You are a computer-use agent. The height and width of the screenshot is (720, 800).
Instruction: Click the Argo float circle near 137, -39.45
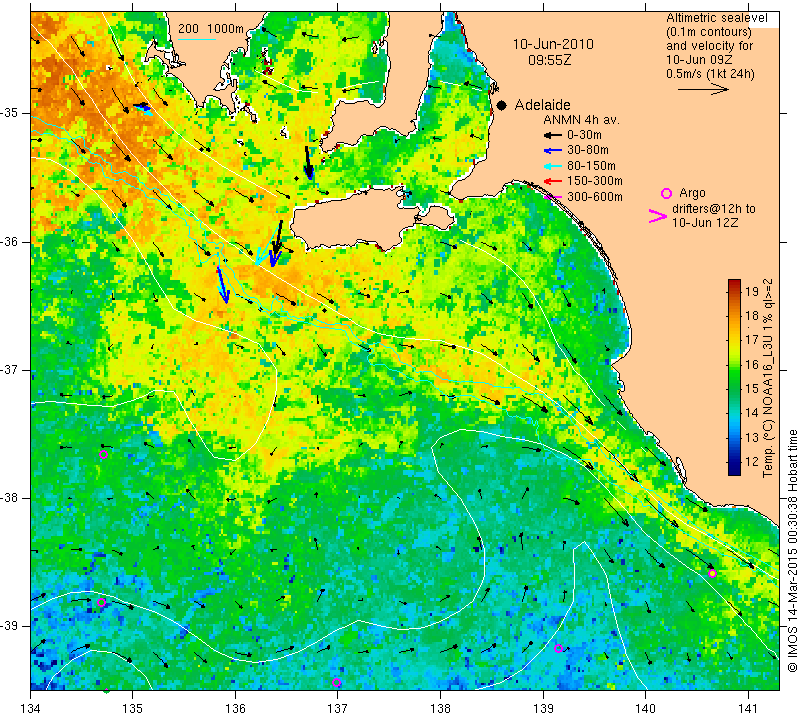coord(336,683)
